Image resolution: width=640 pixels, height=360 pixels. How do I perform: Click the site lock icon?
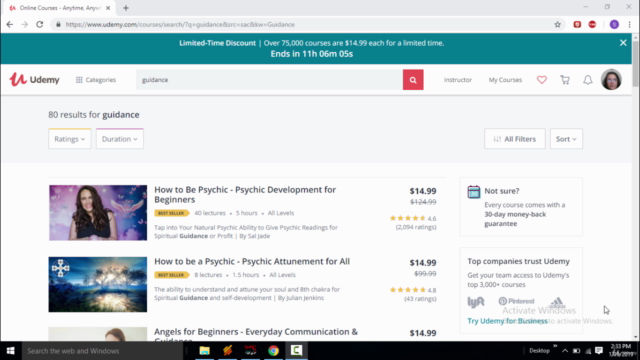[58, 24]
